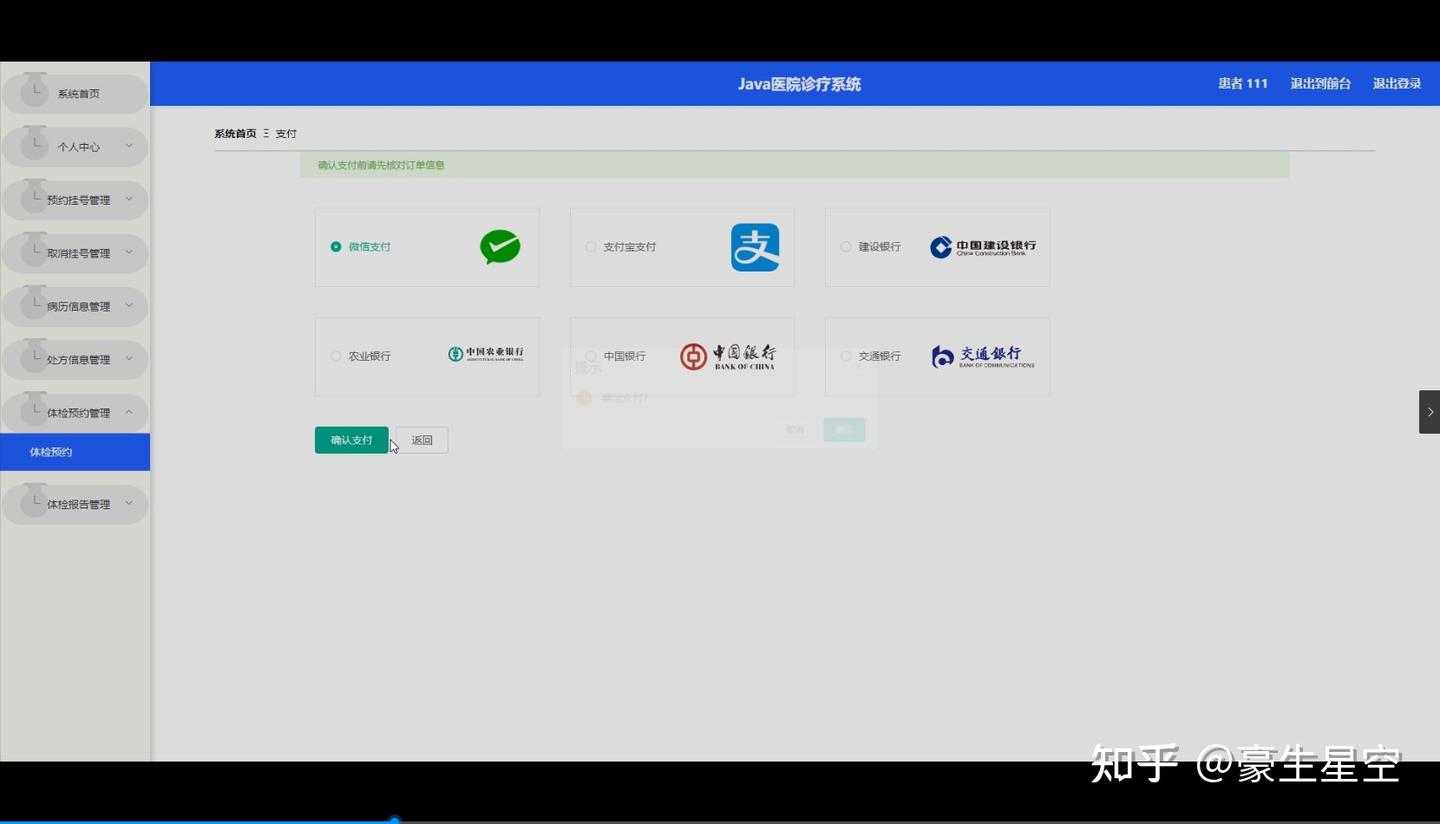This screenshot has height=824, width=1440.
Task: Click 退出登录 in the header
Action: coord(1397,84)
